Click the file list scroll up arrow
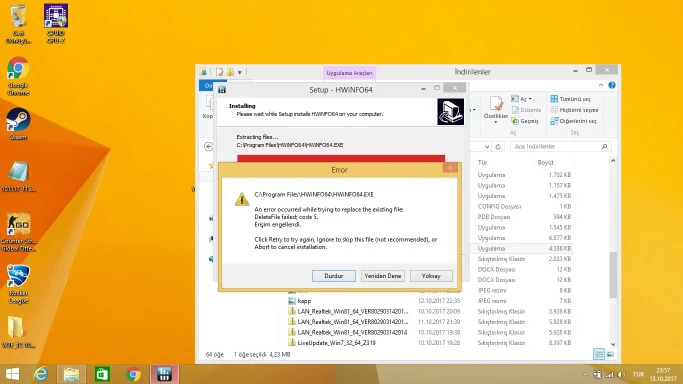683x384 pixels. [613, 161]
